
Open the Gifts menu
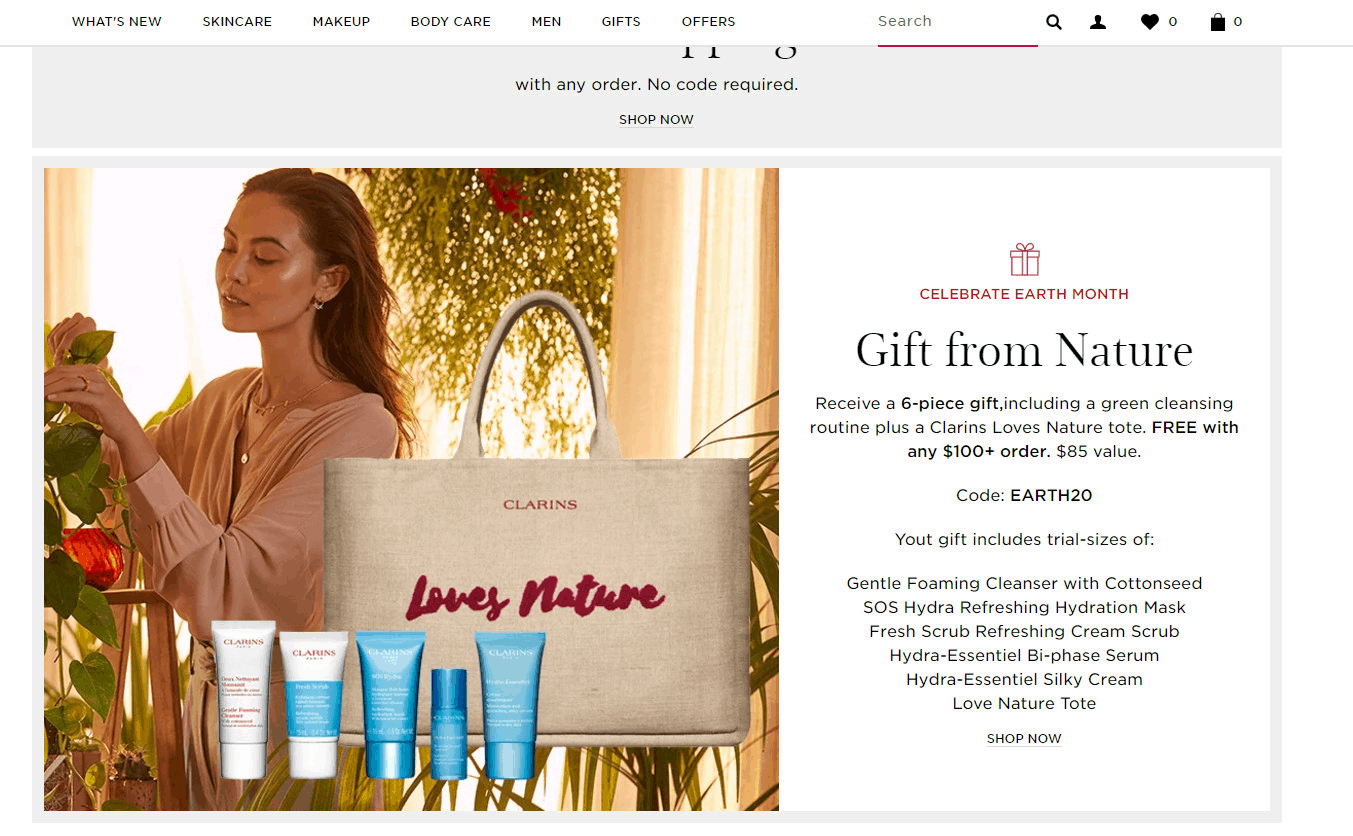tap(621, 22)
